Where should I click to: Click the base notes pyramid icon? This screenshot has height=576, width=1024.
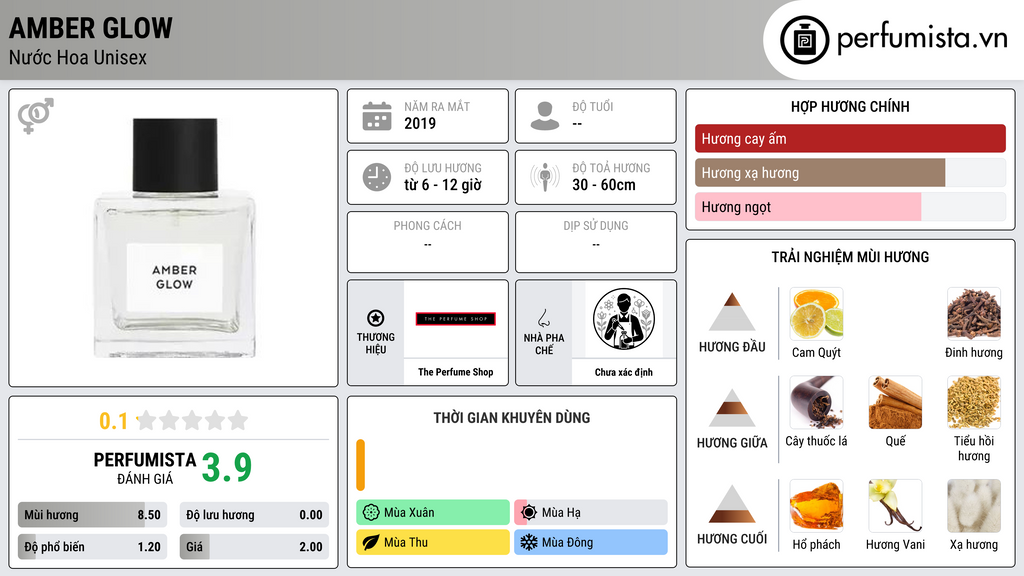(x=732, y=504)
